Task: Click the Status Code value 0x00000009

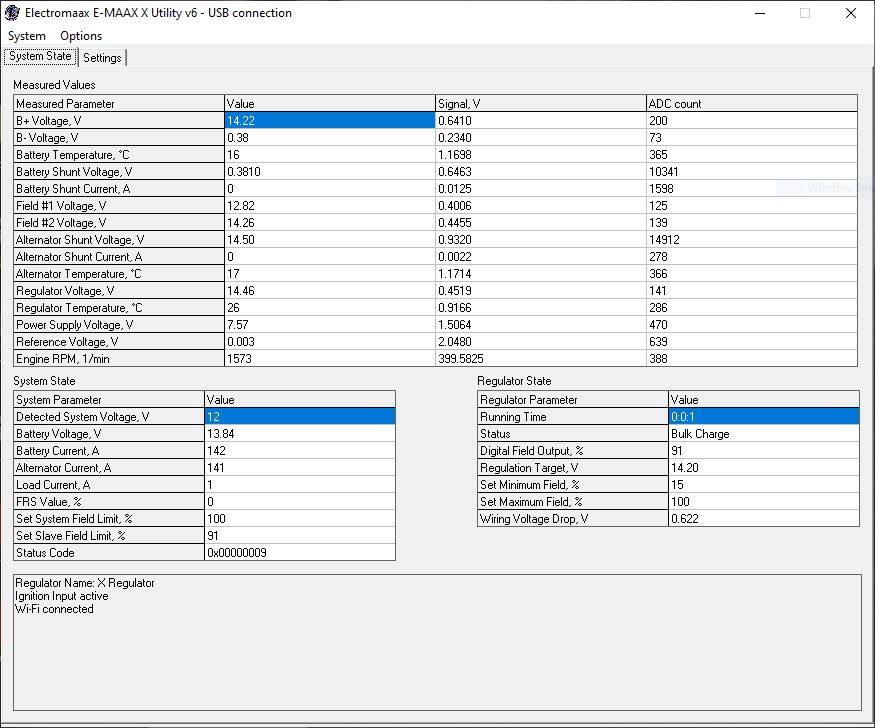Action: click(299, 553)
